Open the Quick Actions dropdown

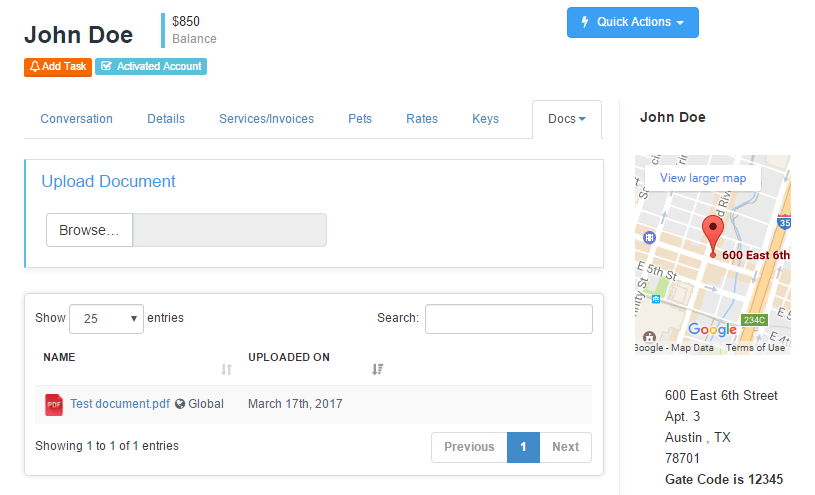coord(633,22)
